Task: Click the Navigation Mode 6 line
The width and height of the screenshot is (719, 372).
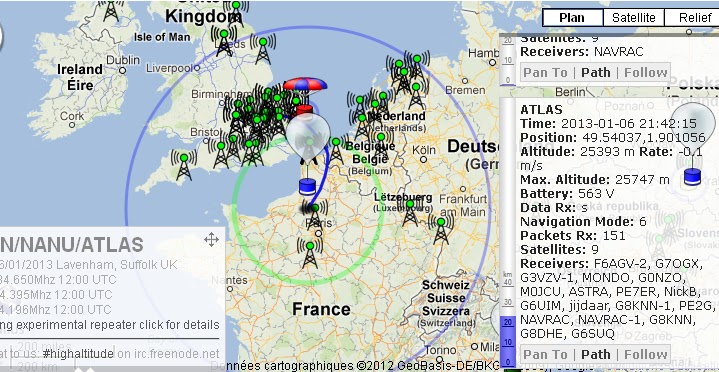Action: coord(583,222)
